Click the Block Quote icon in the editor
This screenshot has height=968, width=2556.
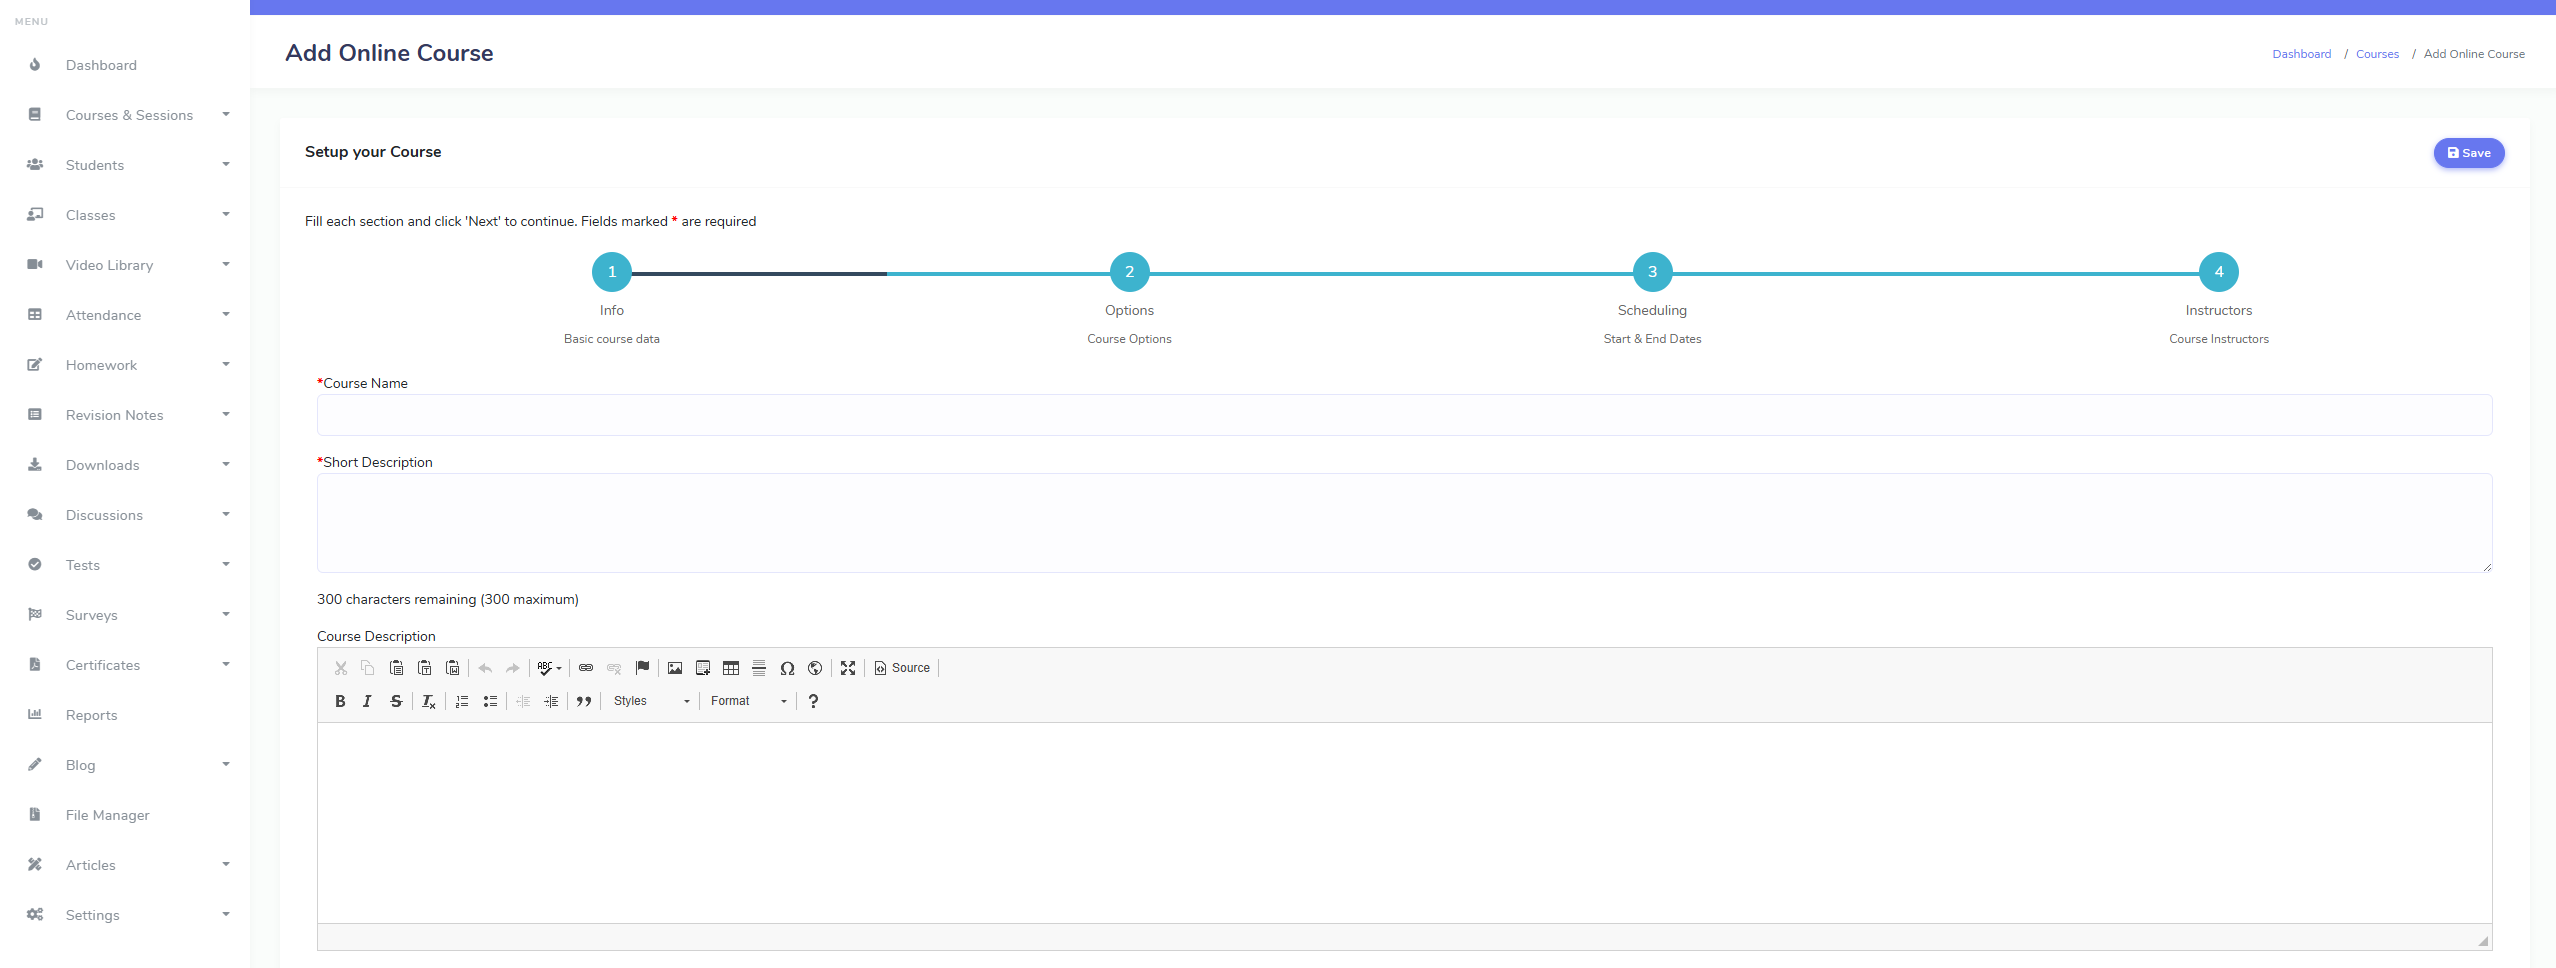(584, 701)
